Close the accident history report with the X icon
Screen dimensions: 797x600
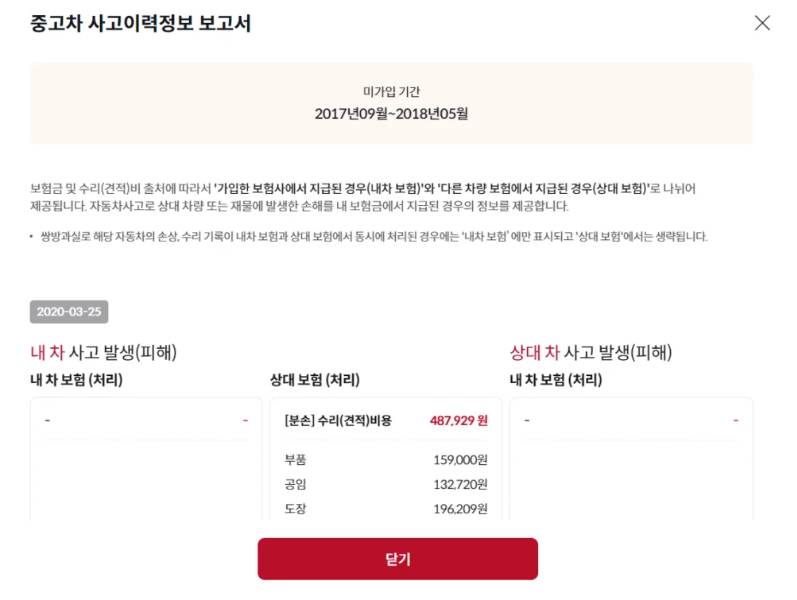point(762,23)
